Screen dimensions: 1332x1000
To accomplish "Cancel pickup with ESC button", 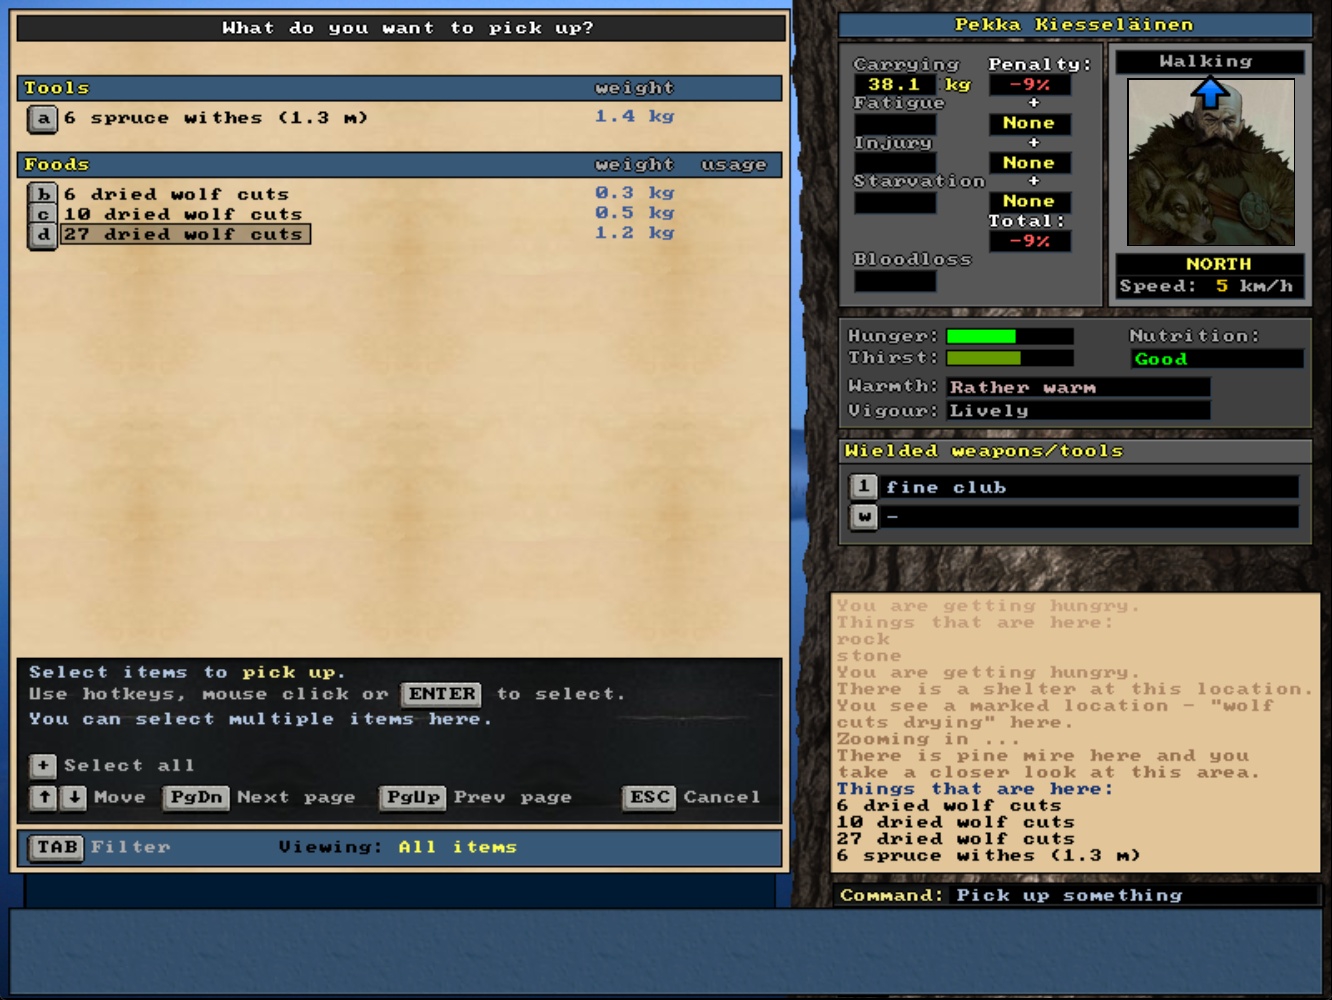I will [650, 798].
